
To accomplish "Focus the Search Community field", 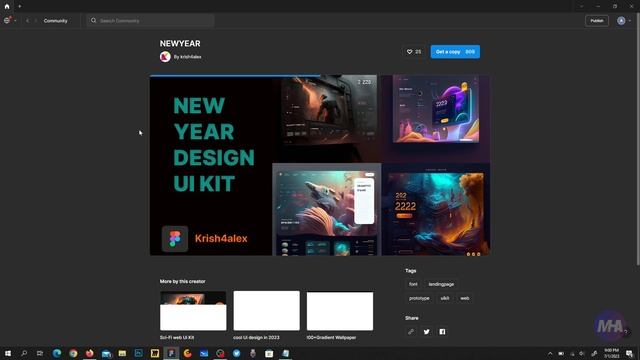I will (x=150, y=20).
